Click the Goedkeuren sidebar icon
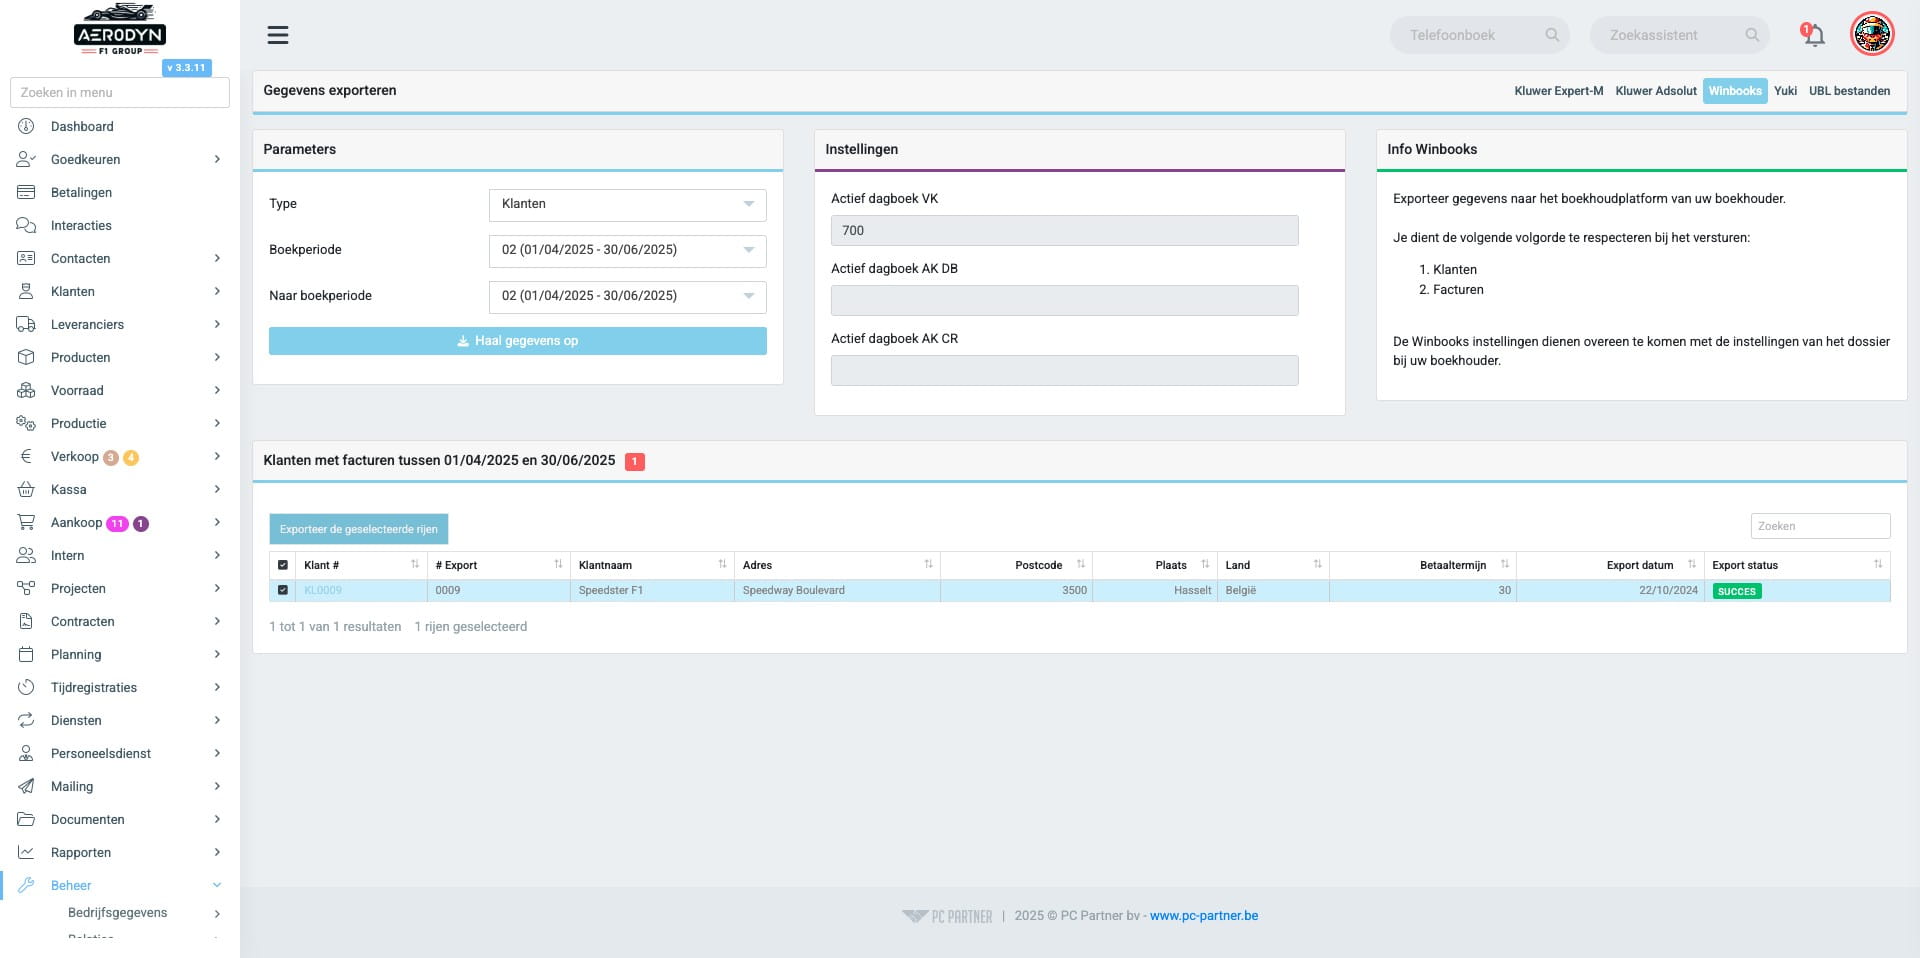The width and height of the screenshot is (1920, 958). pos(26,159)
